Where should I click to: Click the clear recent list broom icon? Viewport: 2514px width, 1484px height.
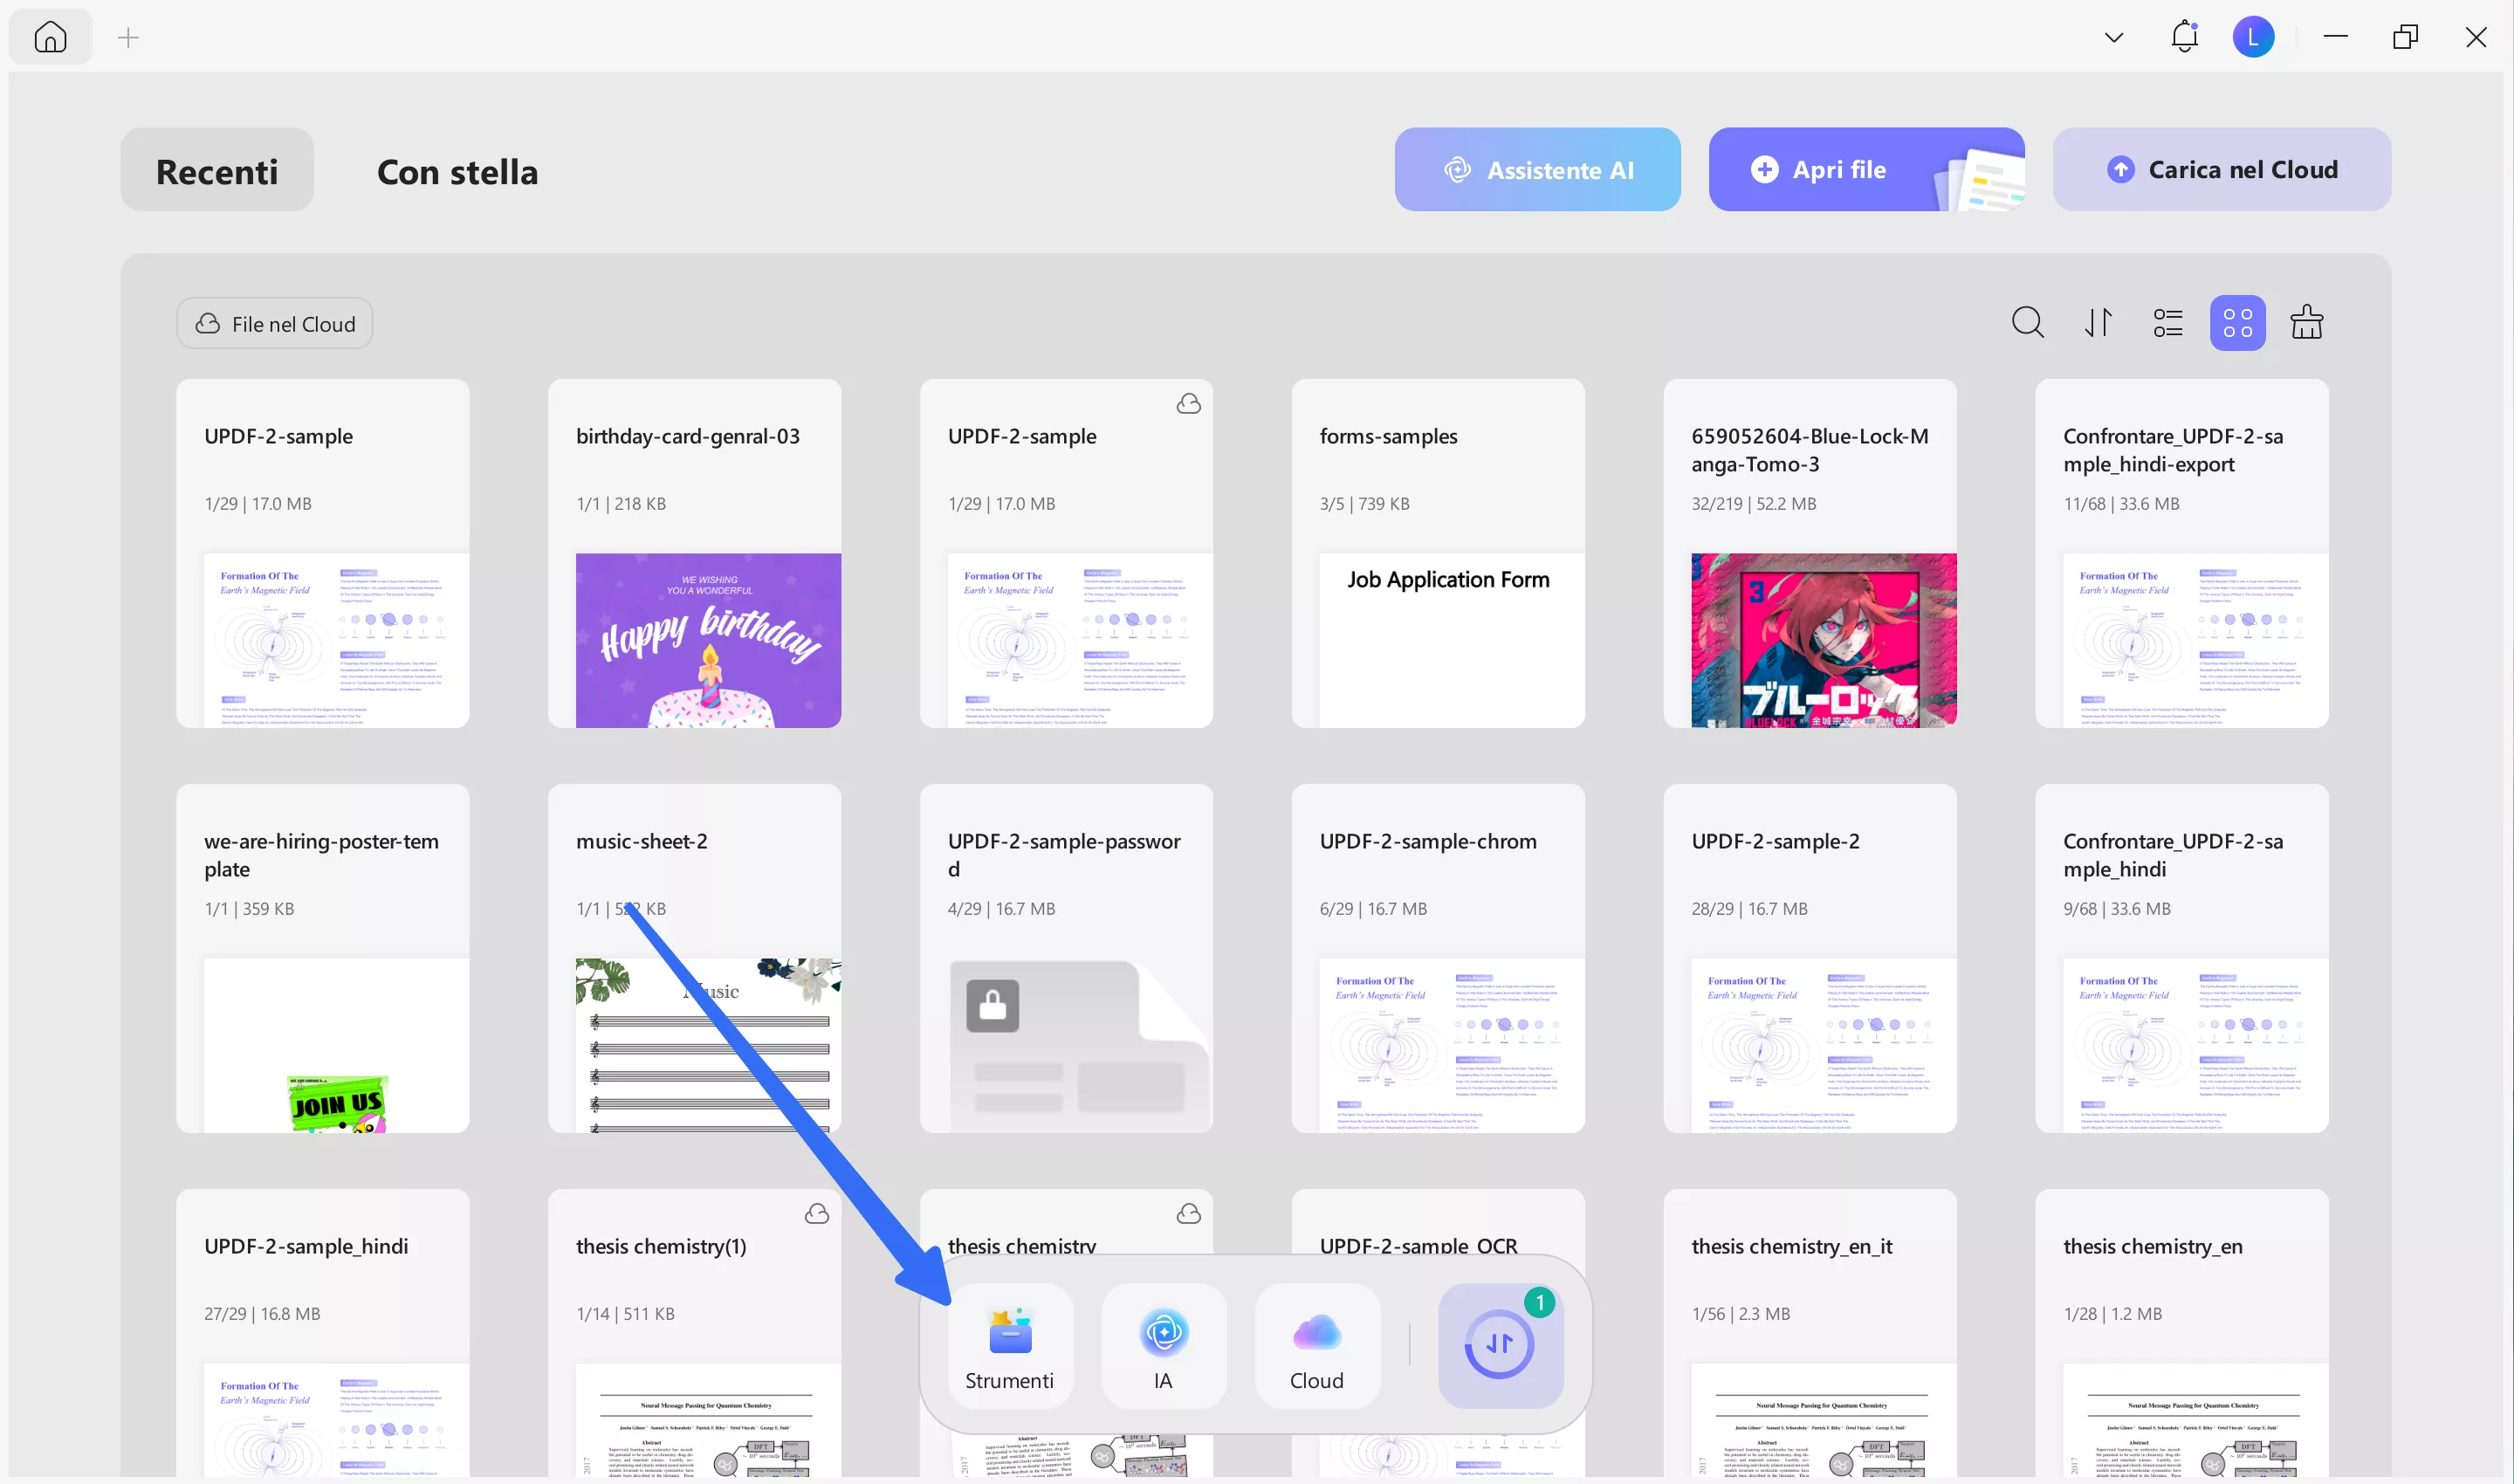click(x=2306, y=323)
